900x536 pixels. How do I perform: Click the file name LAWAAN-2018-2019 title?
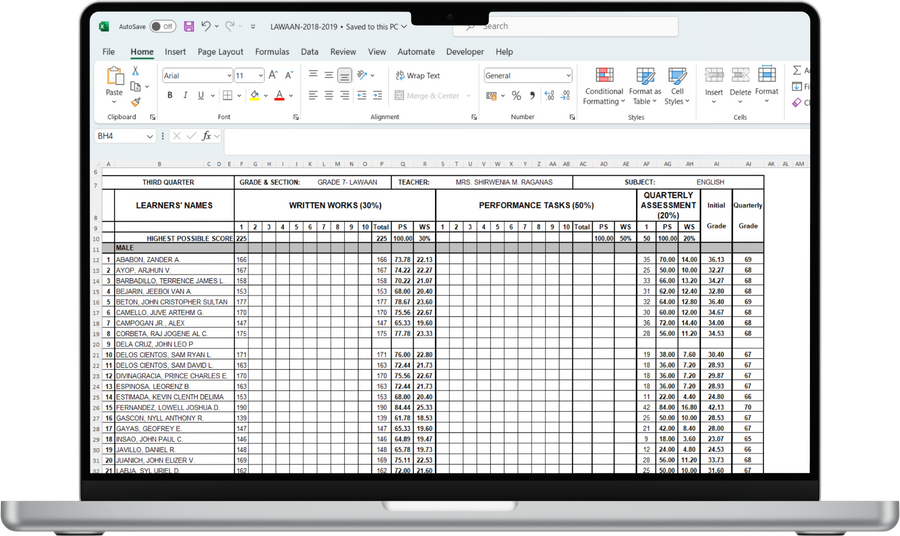coord(304,26)
